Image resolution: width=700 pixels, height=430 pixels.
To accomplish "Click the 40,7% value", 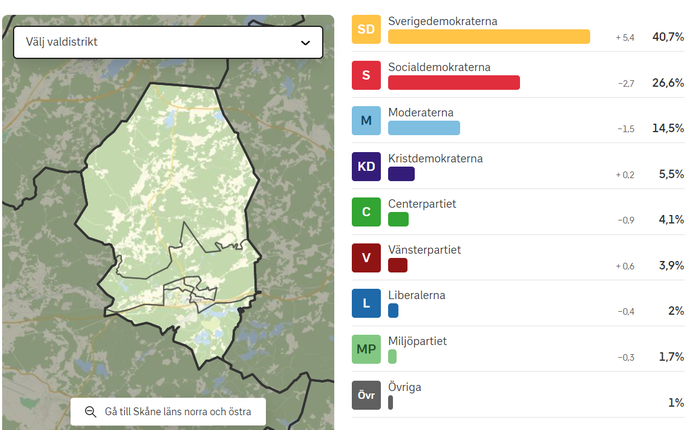I will [668, 37].
